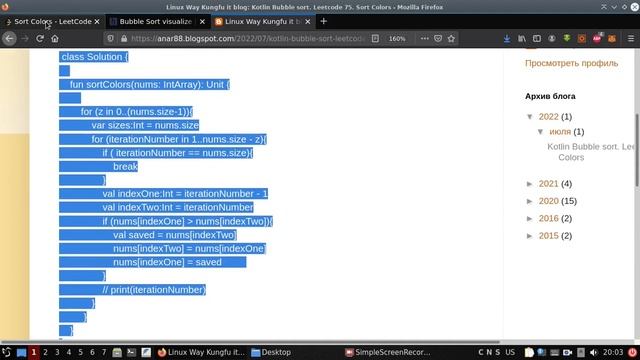
Task: Reload the current page
Action: [40, 38]
